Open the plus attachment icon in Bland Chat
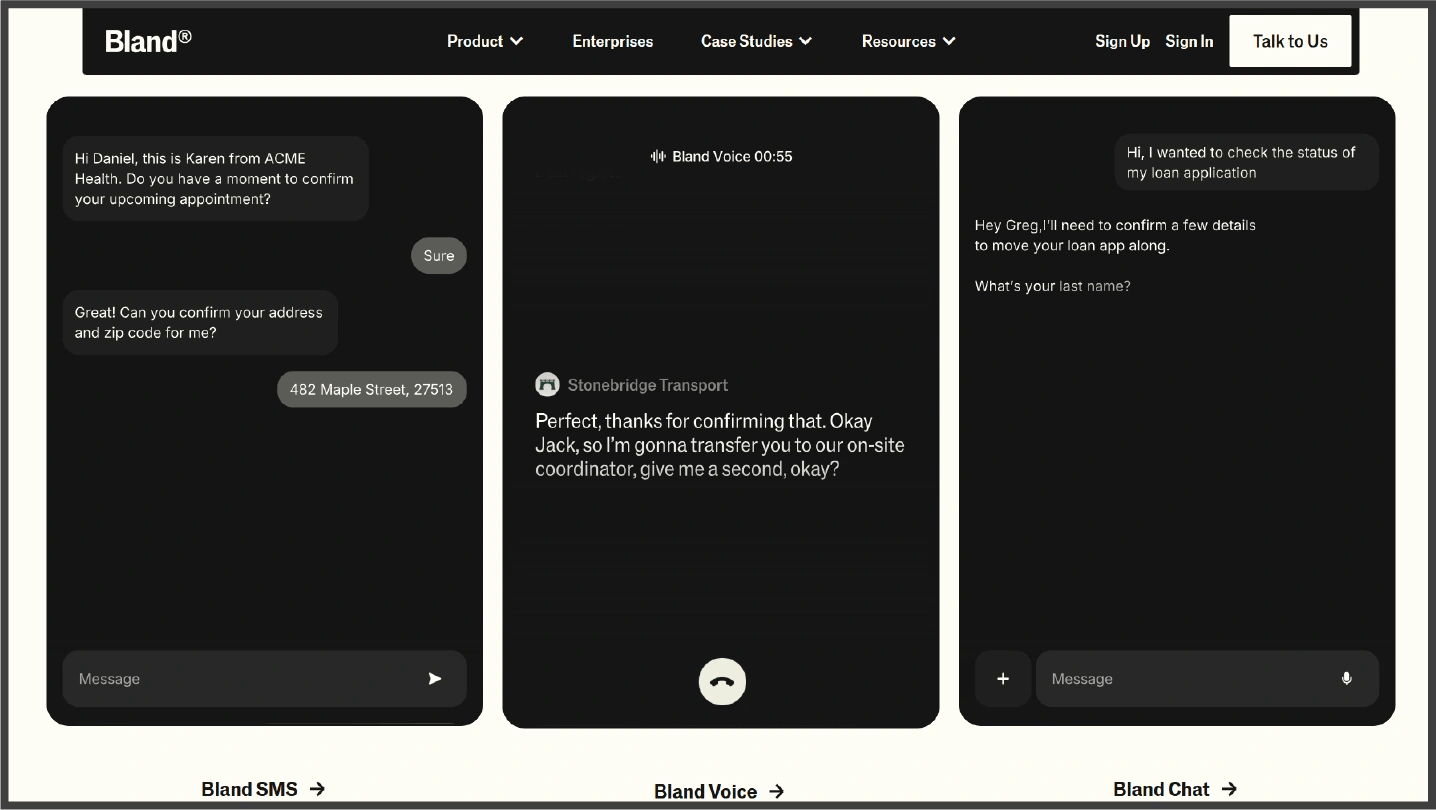 pyautogui.click(x=1002, y=678)
